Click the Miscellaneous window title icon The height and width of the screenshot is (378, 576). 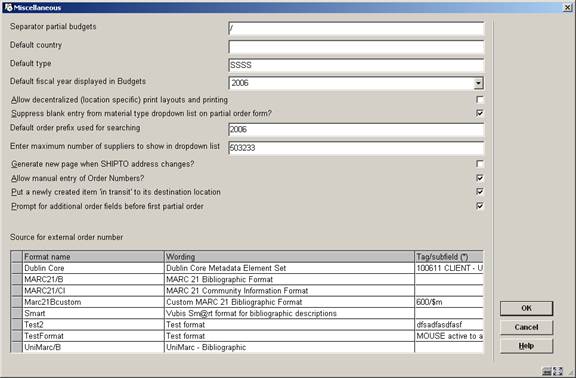8,7
